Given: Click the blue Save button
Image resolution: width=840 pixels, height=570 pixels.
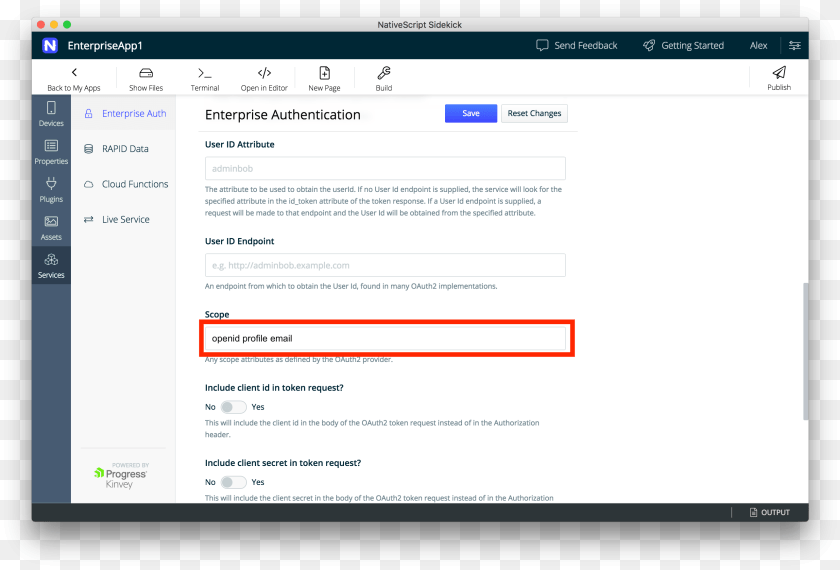Looking at the screenshot, I should point(471,113).
